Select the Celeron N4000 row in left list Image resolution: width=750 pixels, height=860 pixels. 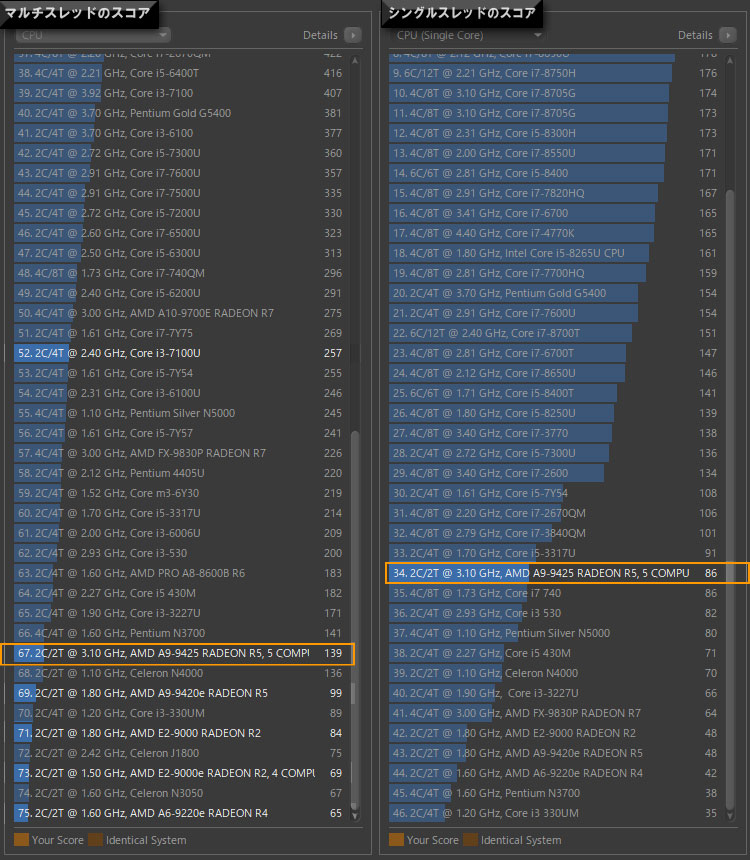170,673
